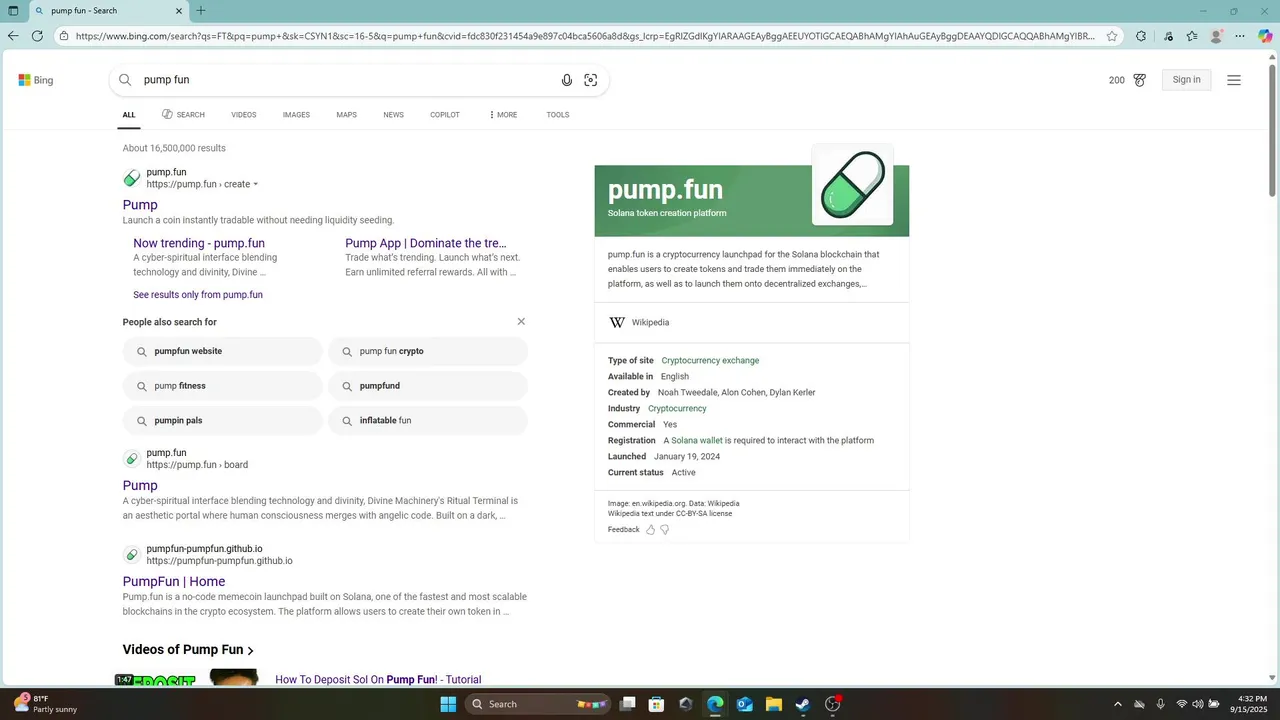Add page to favorites star icon
The width and height of the screenshot is (1280, 720).
pos(1112,36)
